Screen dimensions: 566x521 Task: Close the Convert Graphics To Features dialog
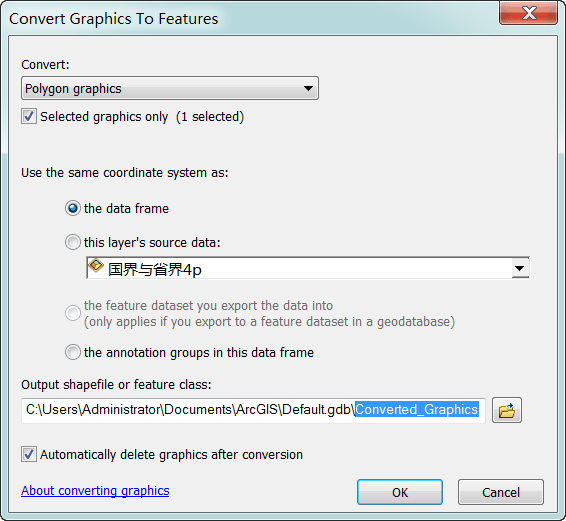point(528,13)
